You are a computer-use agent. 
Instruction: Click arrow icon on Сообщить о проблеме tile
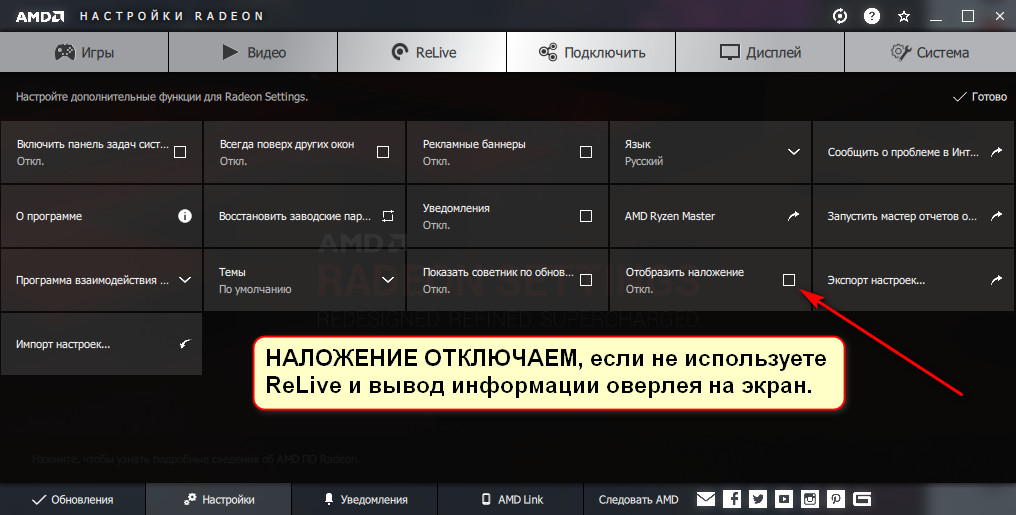tap(996, 152)
